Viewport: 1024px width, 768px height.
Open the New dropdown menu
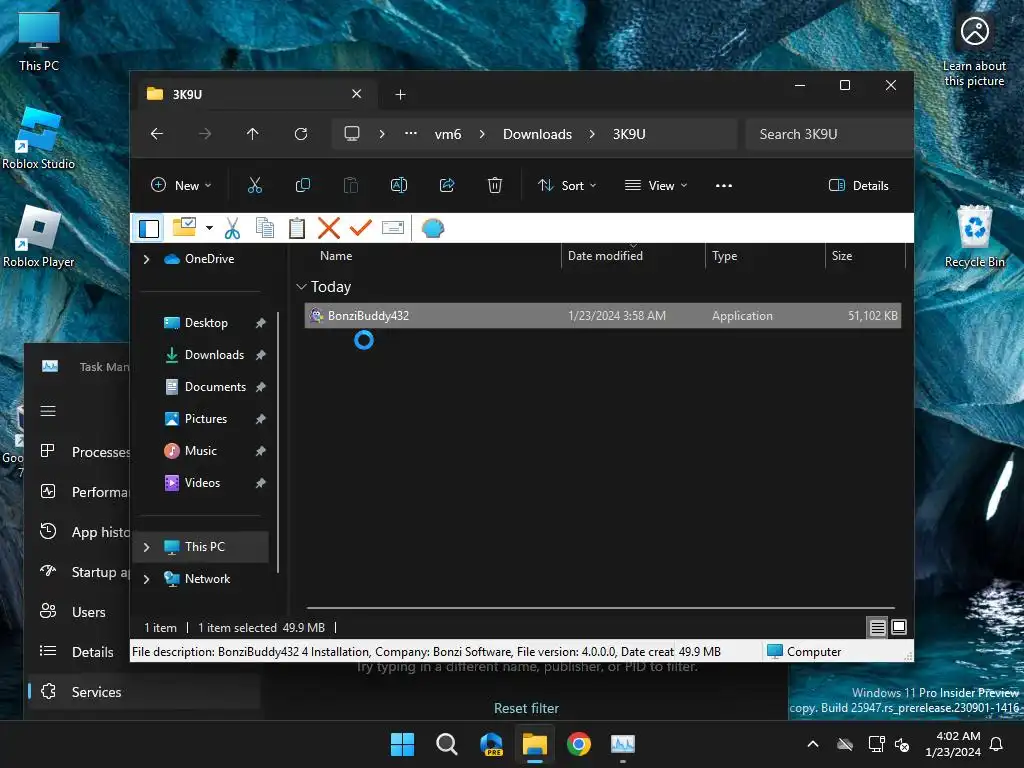click(x=181, y=185)
